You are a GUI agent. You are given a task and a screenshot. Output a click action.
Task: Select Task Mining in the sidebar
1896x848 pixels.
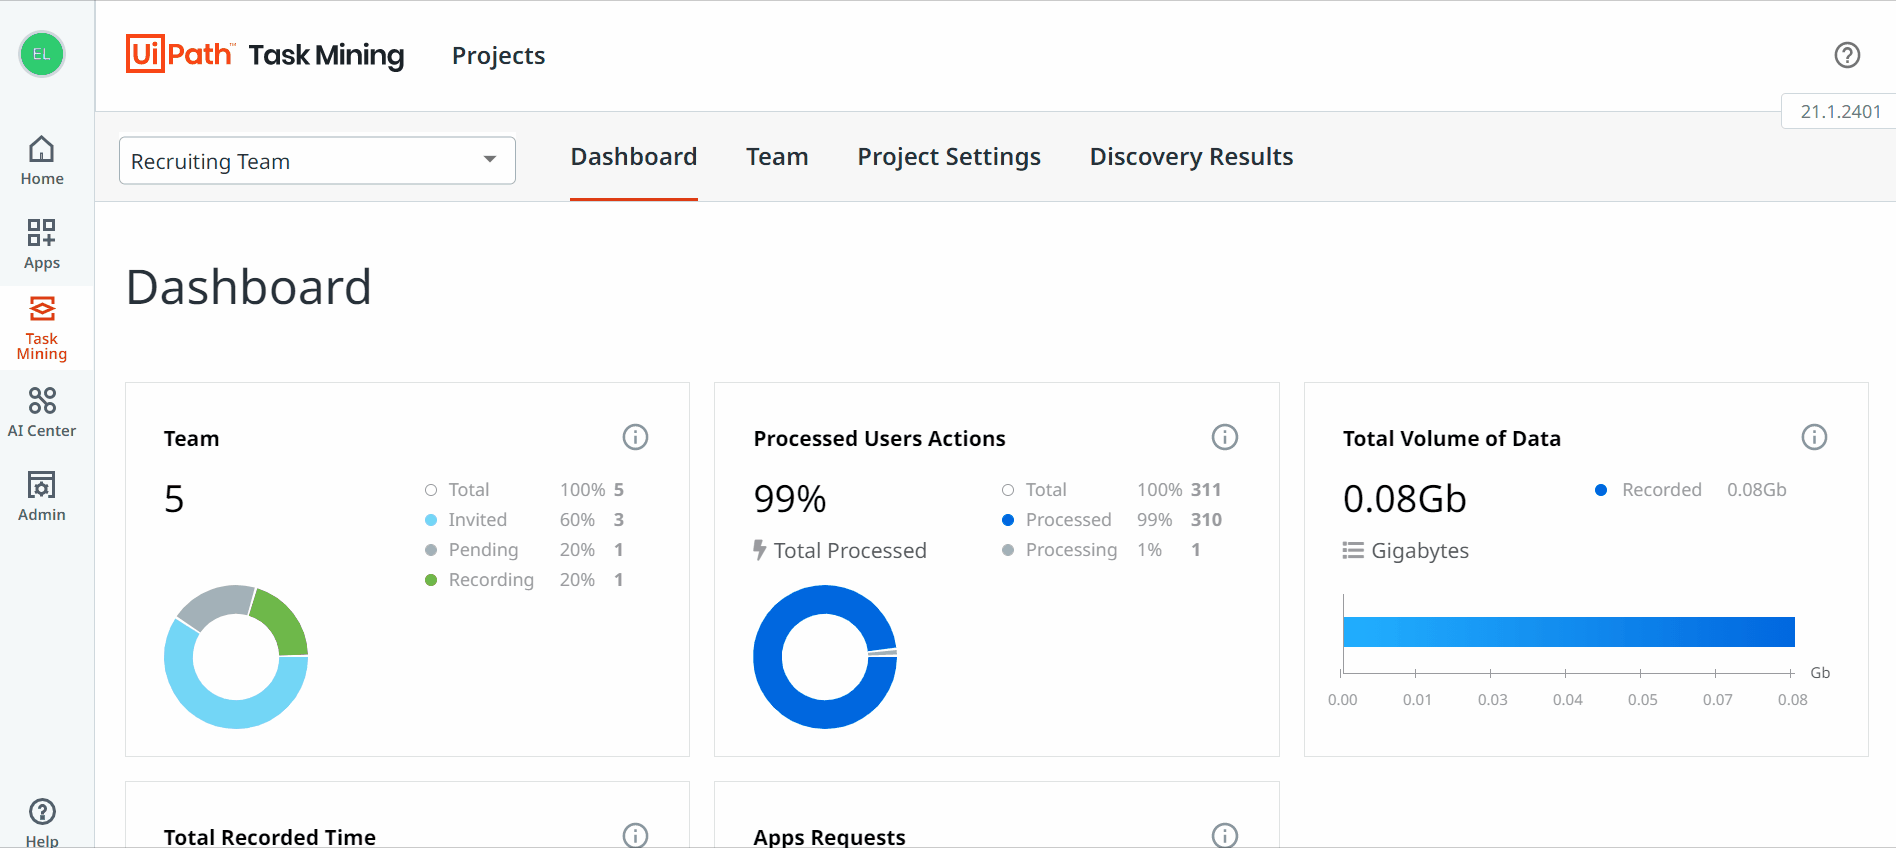(x=42, y=328)
